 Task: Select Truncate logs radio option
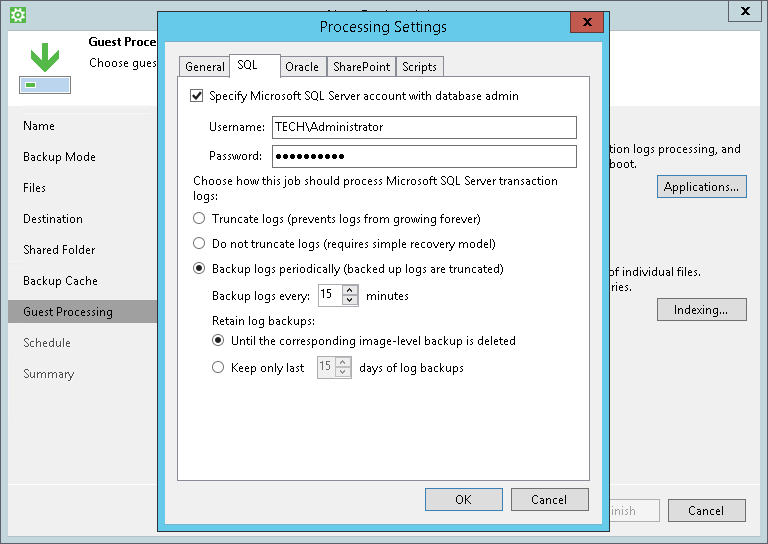coord(199,218)
